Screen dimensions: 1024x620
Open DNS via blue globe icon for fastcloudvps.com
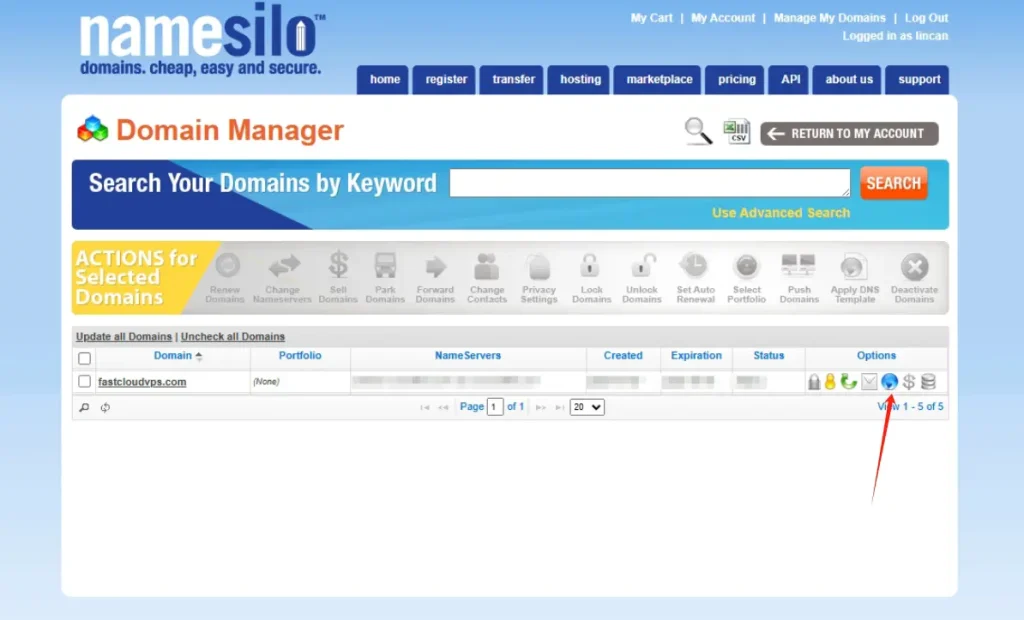point(889,382)
